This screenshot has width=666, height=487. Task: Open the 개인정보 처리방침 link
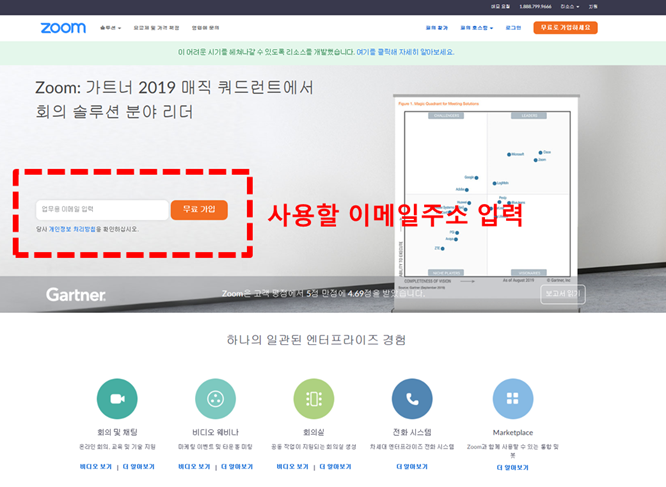click(x=72, y=229)
